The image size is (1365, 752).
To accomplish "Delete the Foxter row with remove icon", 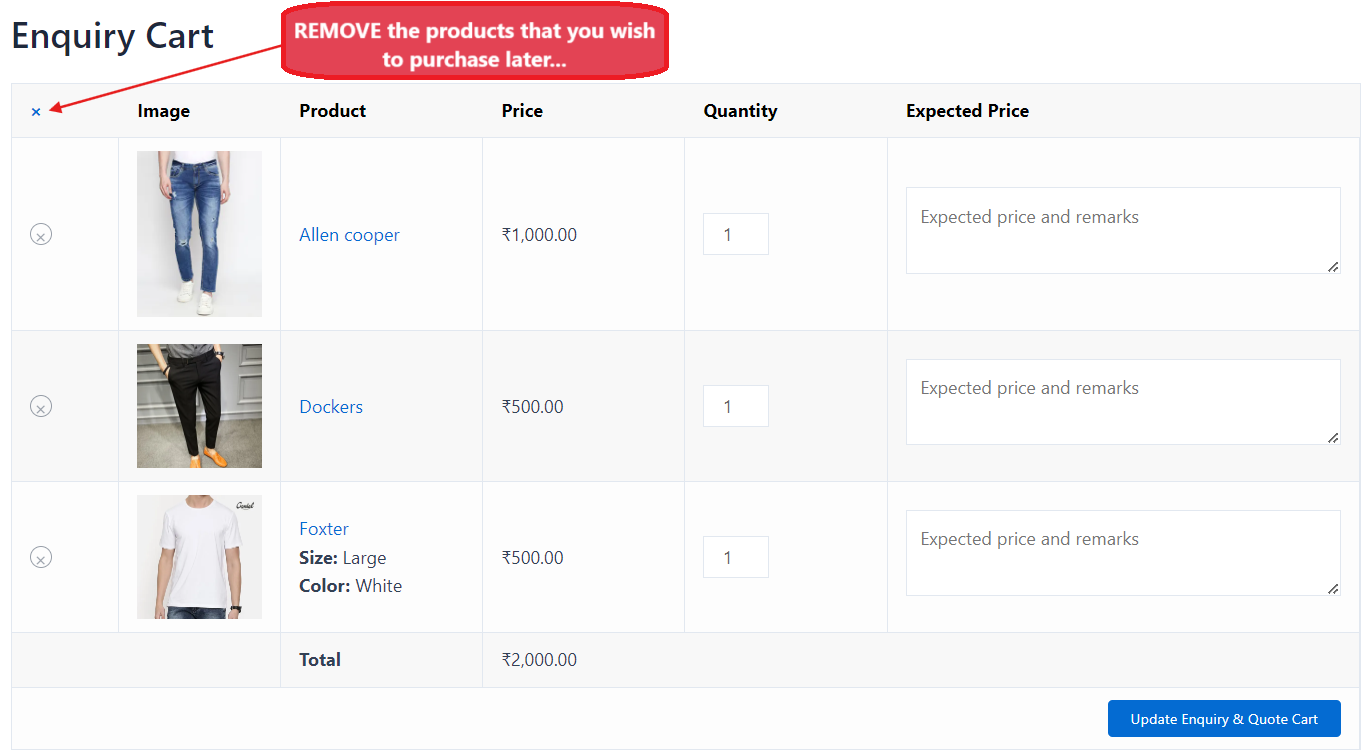I will (x=41, y=557).
